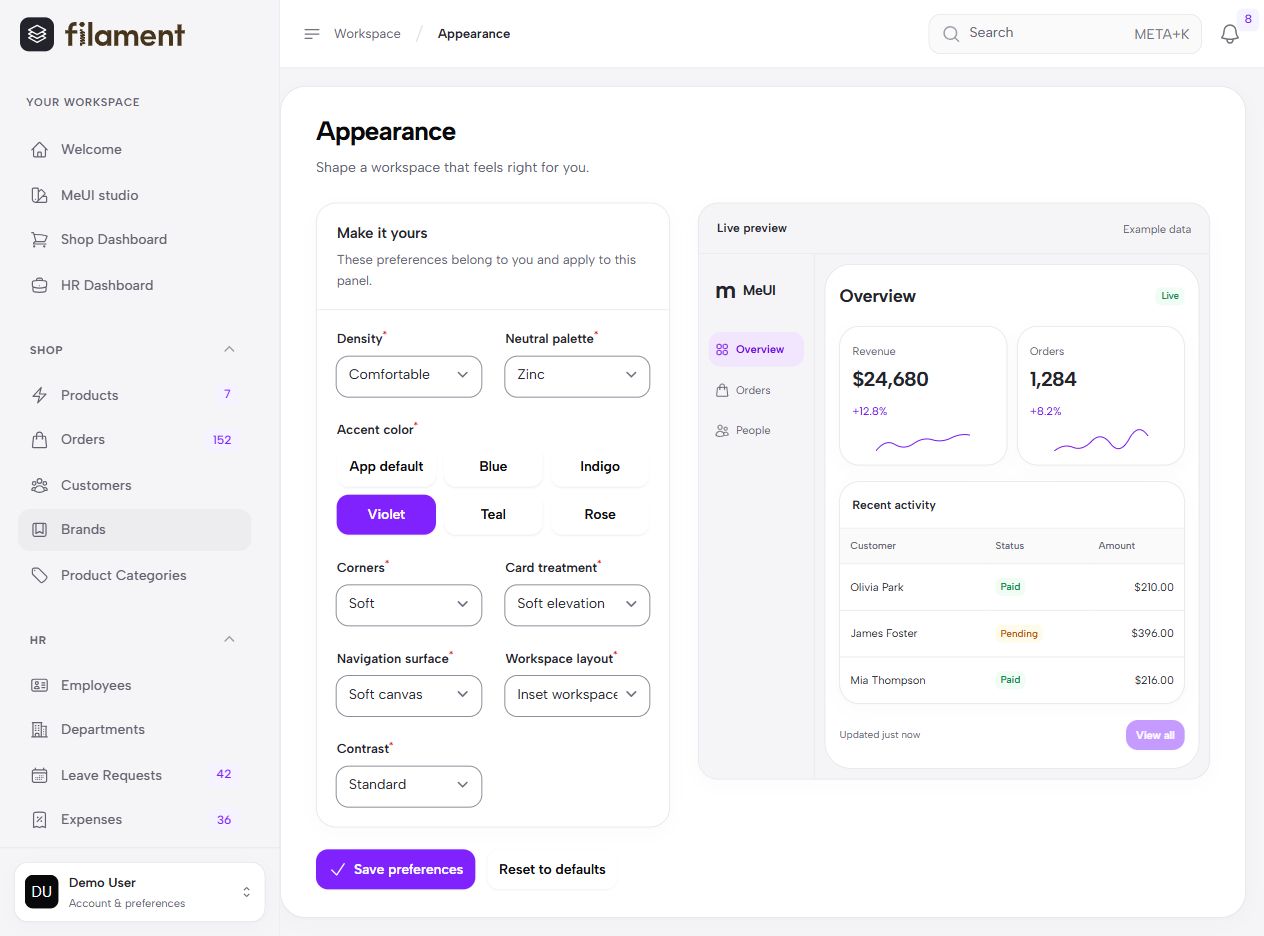Click the preview People icon
The width and height of the screenshot is (1264, 936).
pos(722,431)
